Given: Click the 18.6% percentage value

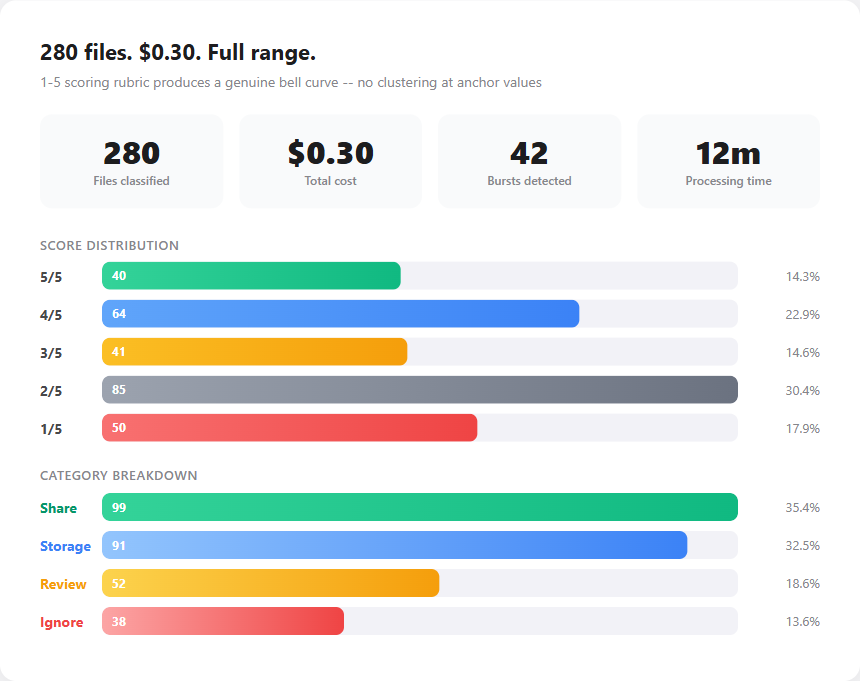Looking at the screenshot, I should tap(802, 583).
